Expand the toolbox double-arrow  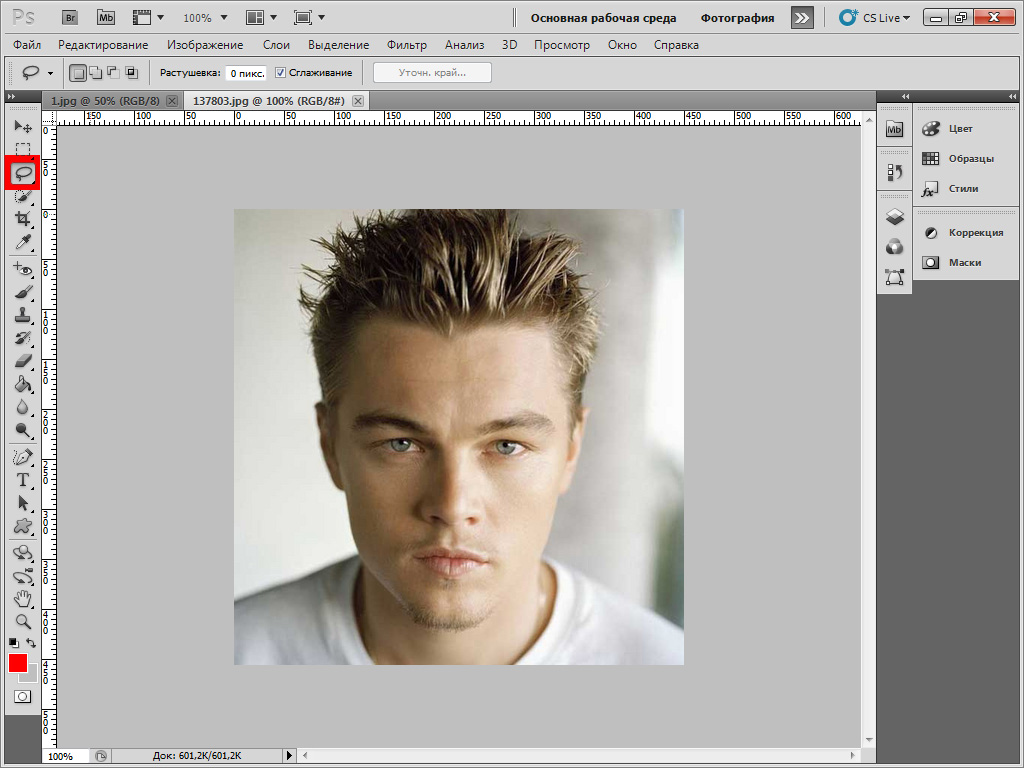pyautogui.click(x=11, y=97)
